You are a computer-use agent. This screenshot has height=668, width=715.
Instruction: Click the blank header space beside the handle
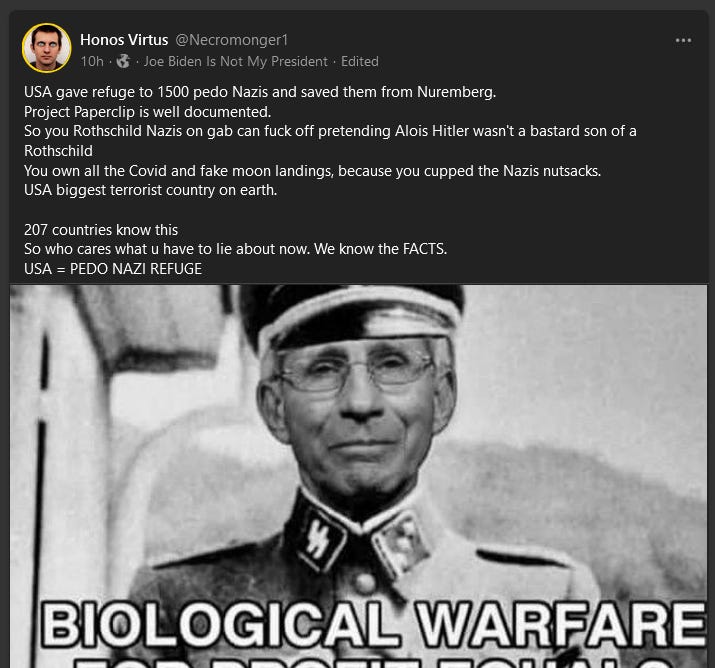click(479, 40)
